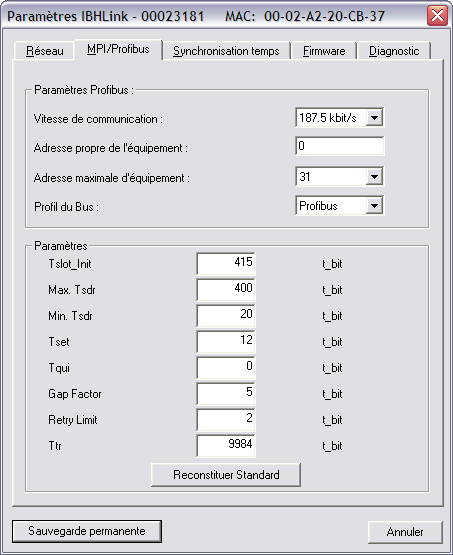Click the 31 maximum address value
Screen dimensions: 453x555
click(x=305, y=177)
